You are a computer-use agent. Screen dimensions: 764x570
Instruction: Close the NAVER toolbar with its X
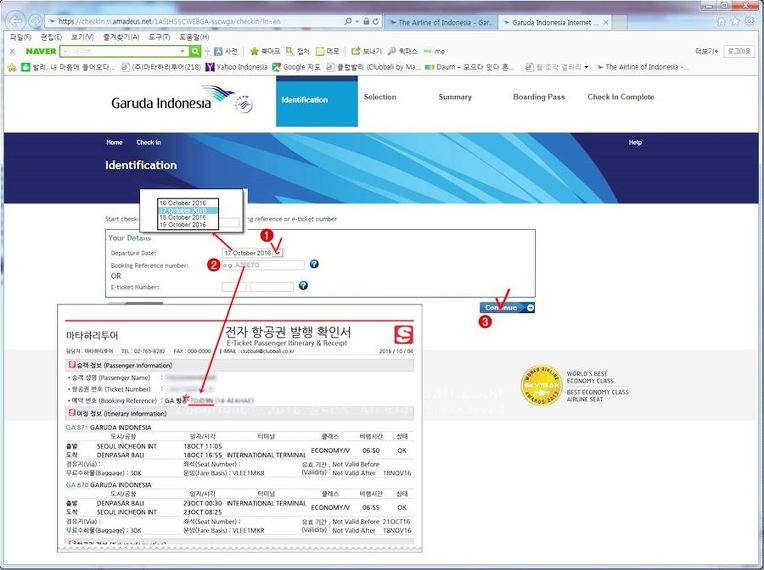(13, 51)
